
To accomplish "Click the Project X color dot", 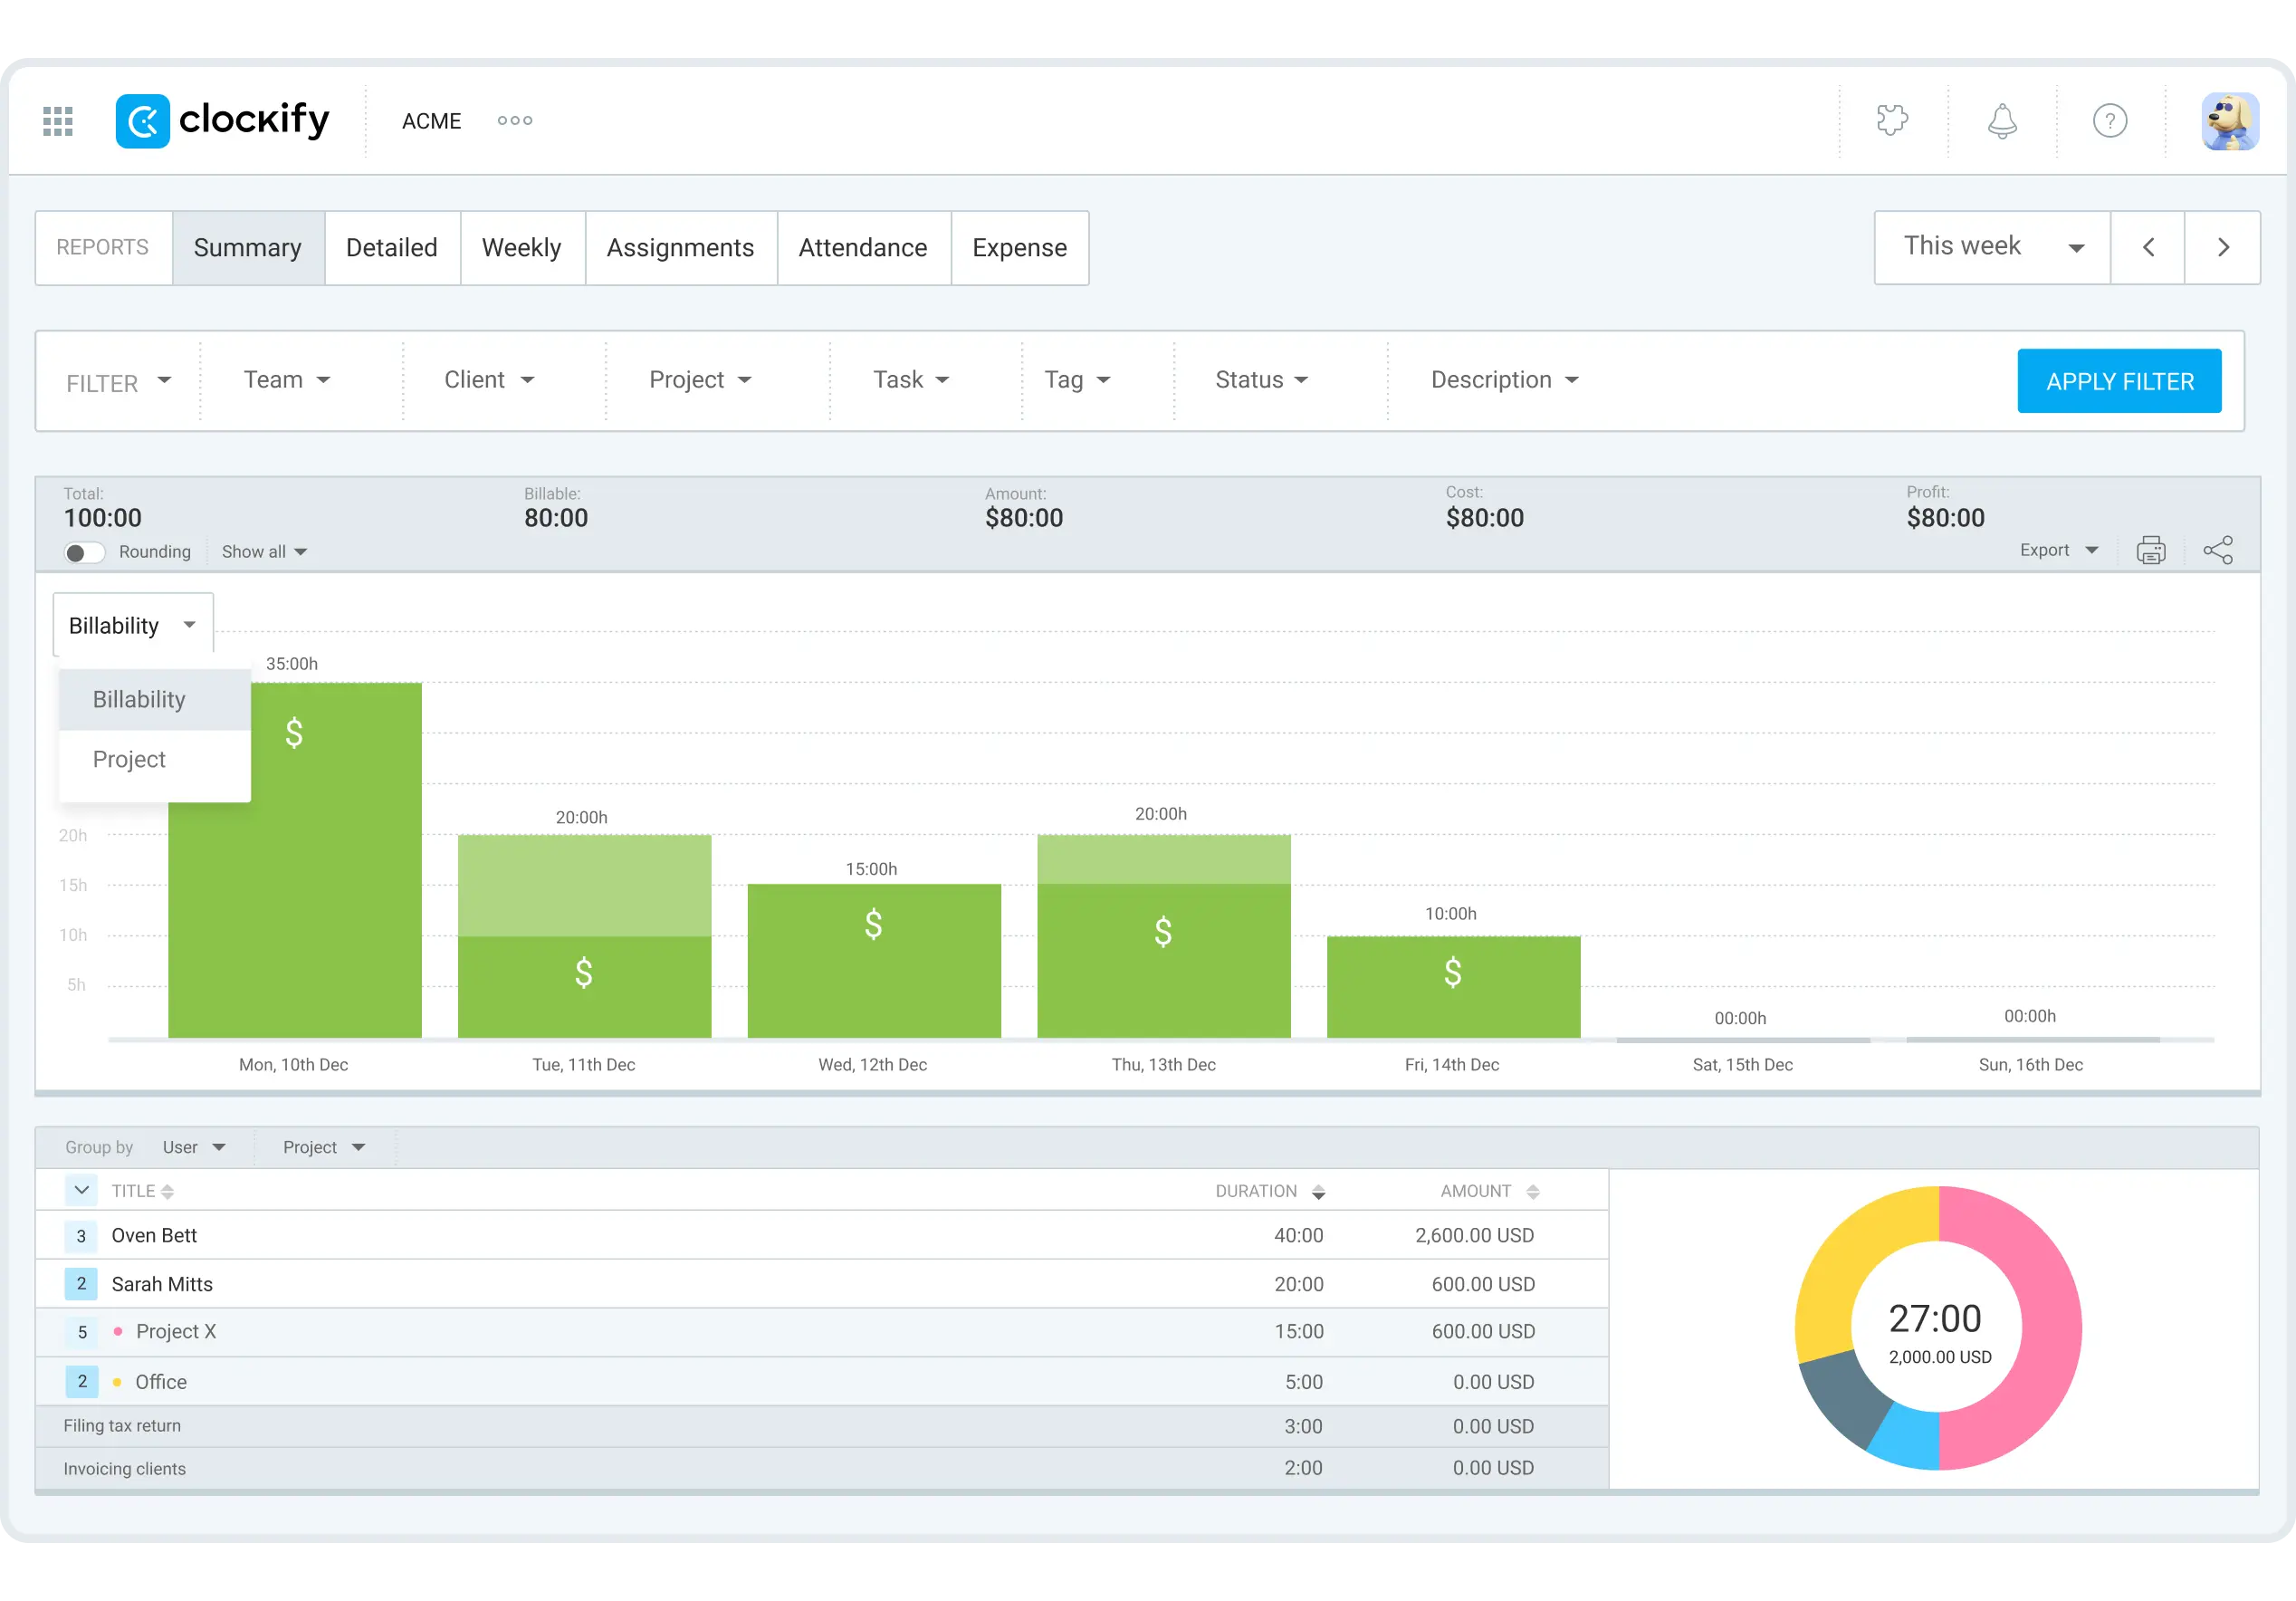I will [x=118, y=1331].
